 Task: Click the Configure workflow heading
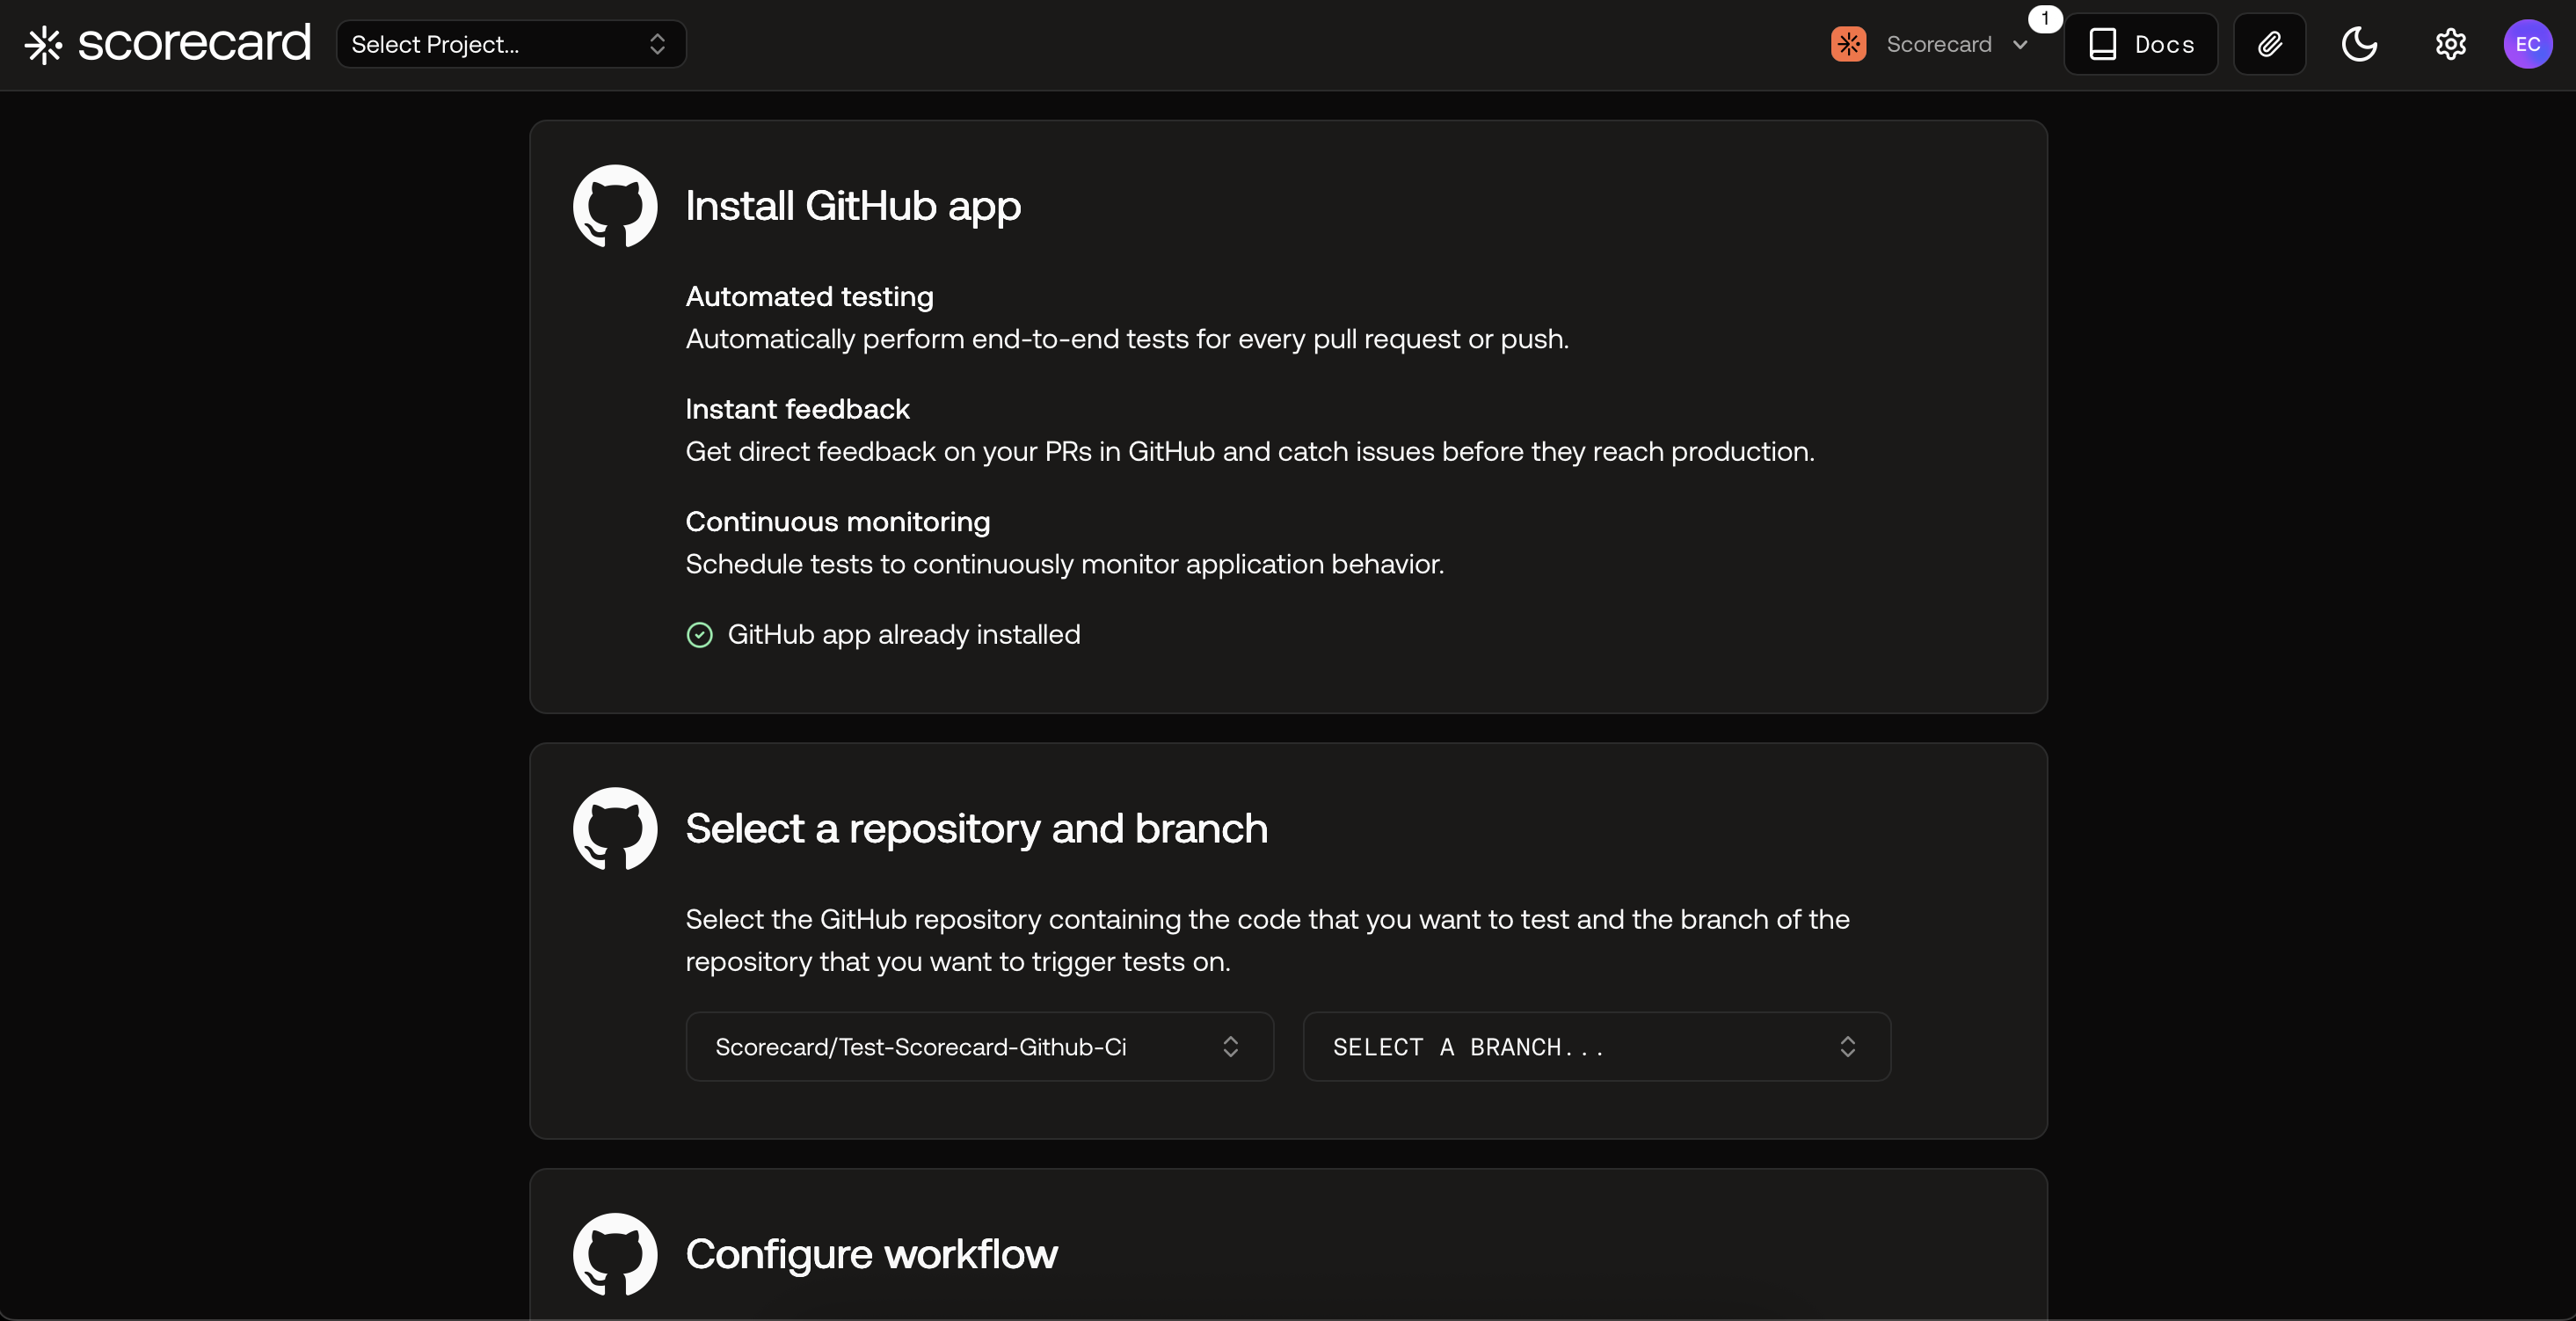871,1255
